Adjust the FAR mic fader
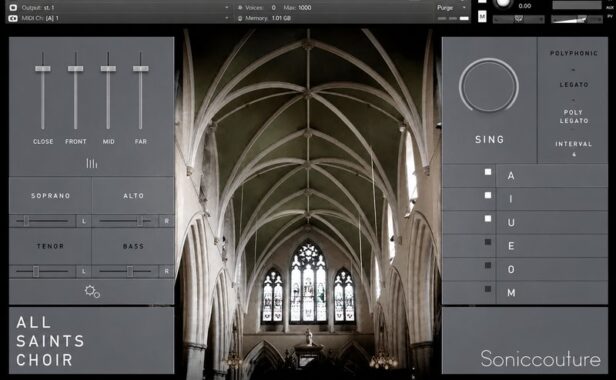 (141, 69)
